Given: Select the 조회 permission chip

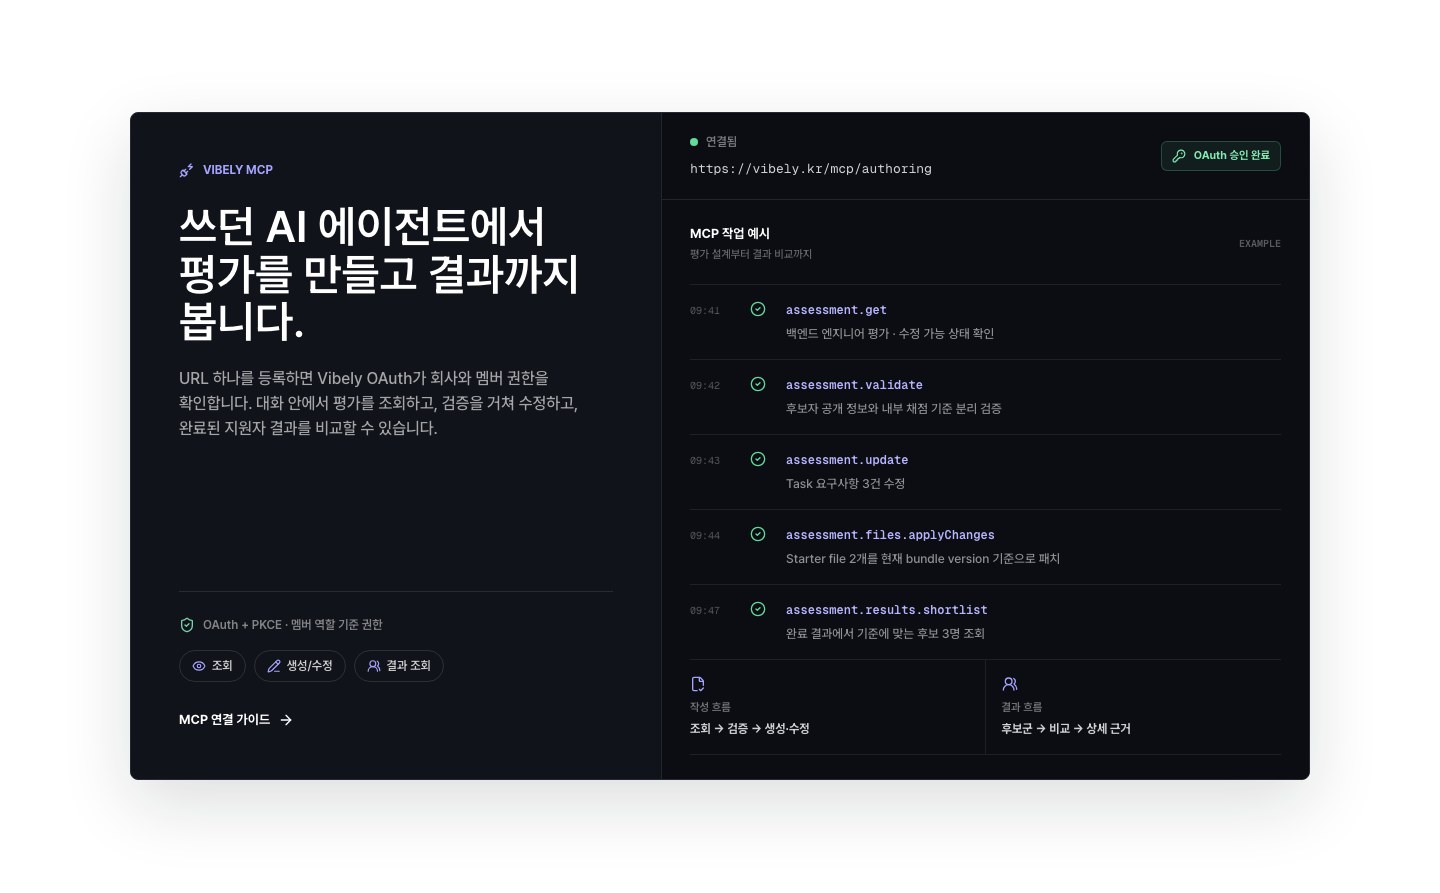Looking at the screenshot, I should click(212, 666).
